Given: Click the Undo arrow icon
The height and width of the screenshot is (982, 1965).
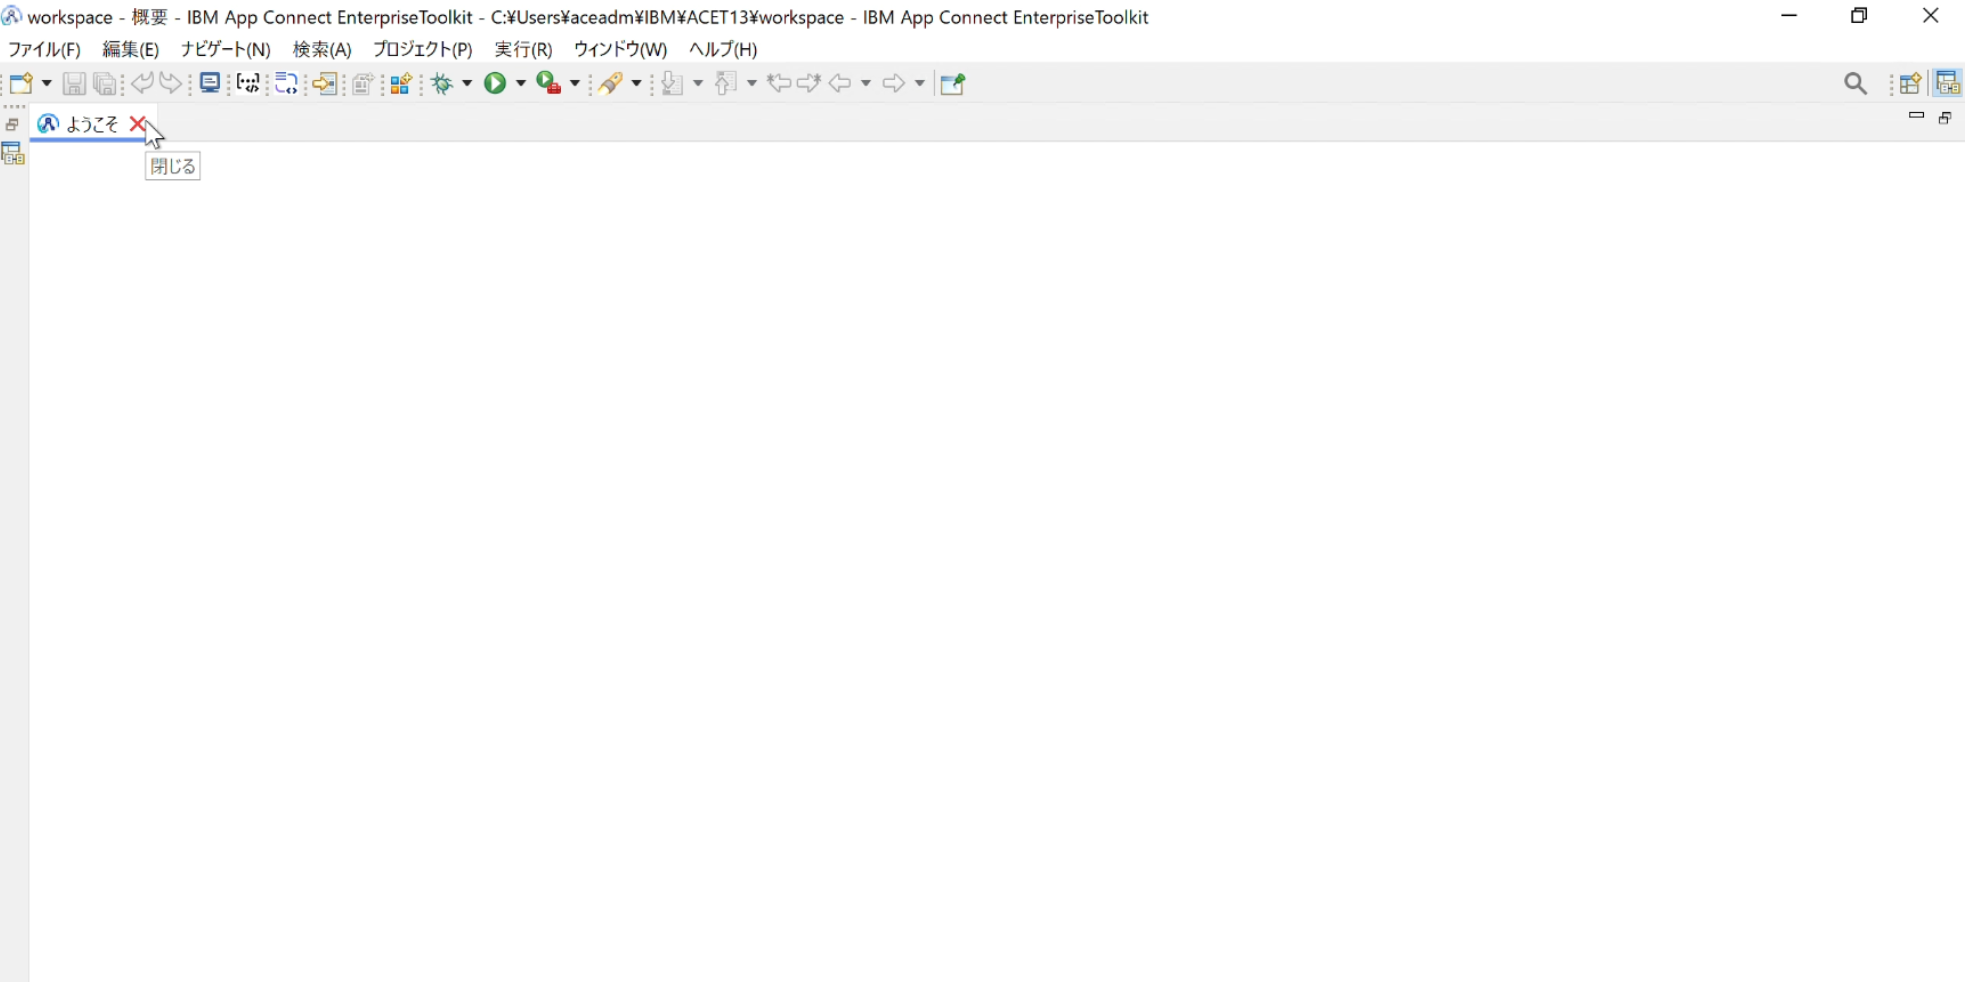Looking at the screenshot, I should 142,83.
